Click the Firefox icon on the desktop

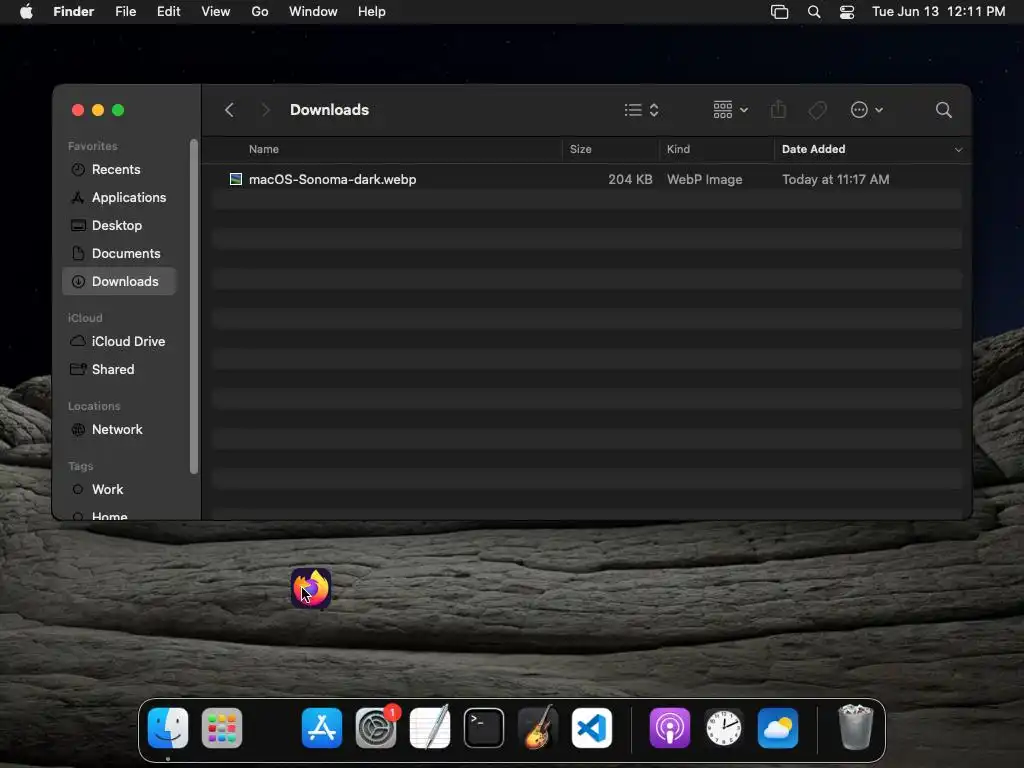[311, 588]
